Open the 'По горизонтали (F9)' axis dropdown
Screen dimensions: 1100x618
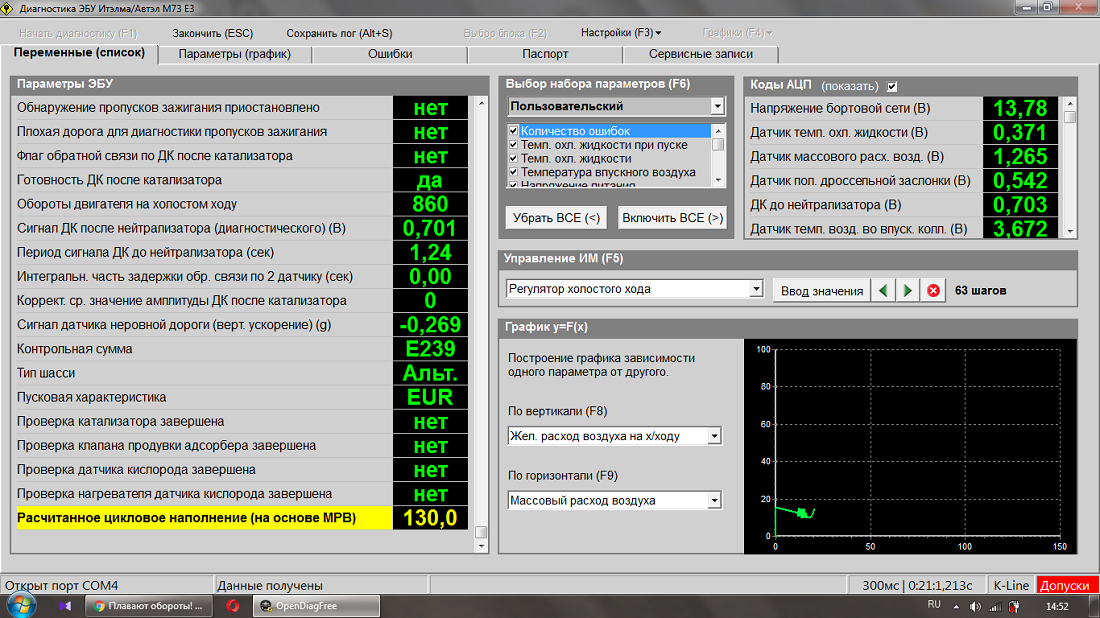point(714,500)
